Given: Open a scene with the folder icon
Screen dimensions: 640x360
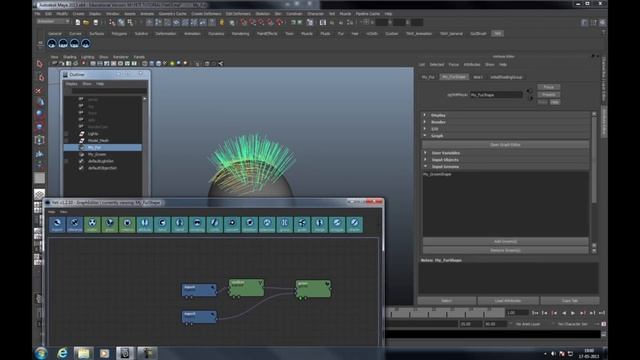Looking at the screenshot, I should tap(86, 22).
